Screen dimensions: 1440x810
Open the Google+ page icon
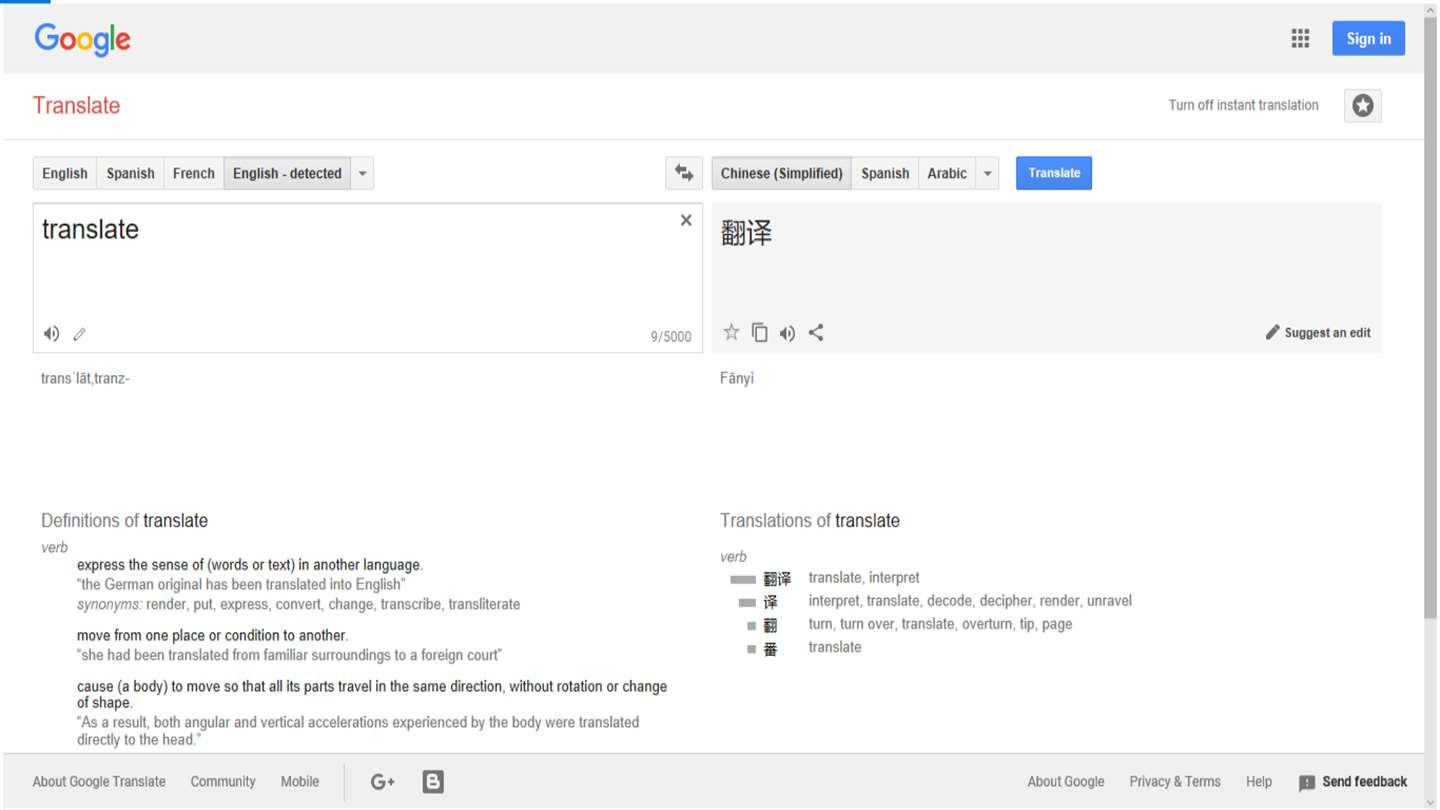pos(383,782)
